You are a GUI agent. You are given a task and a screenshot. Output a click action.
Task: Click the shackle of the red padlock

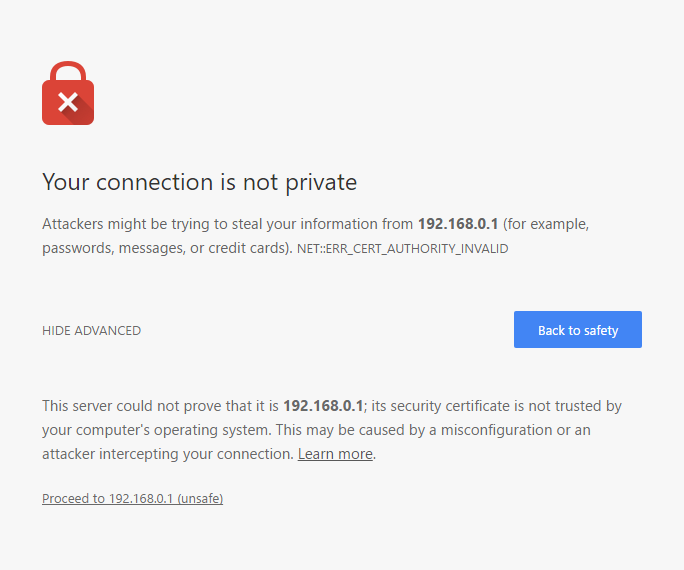68,70
